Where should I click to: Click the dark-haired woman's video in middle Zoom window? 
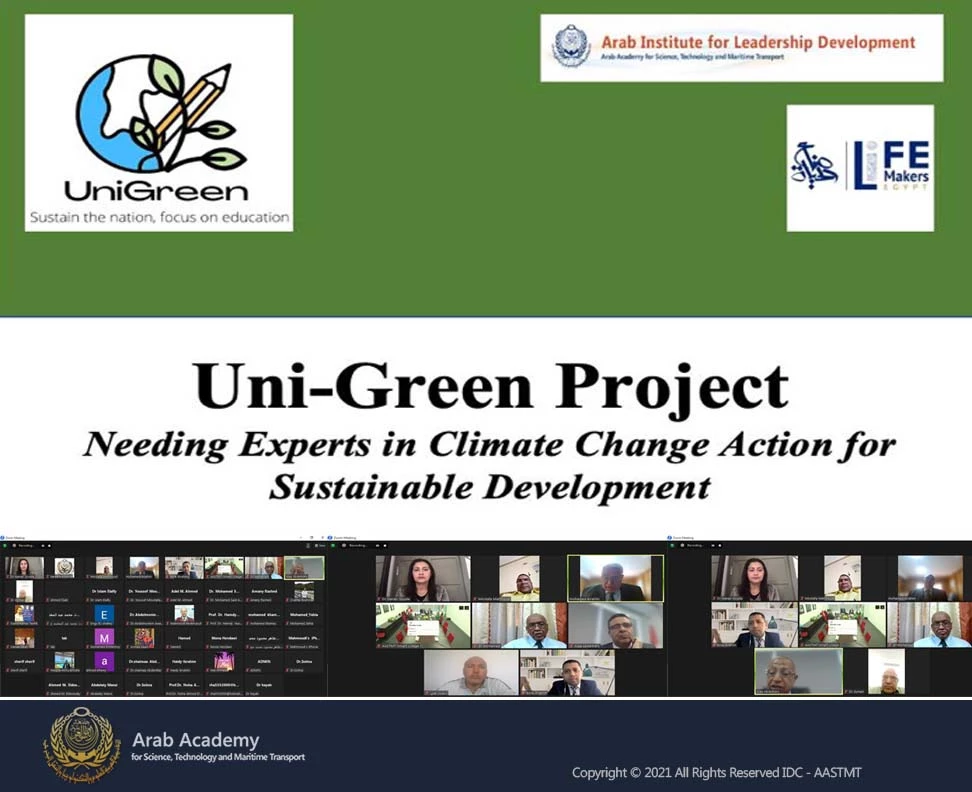pyautogui.click(x=423, y=578)
